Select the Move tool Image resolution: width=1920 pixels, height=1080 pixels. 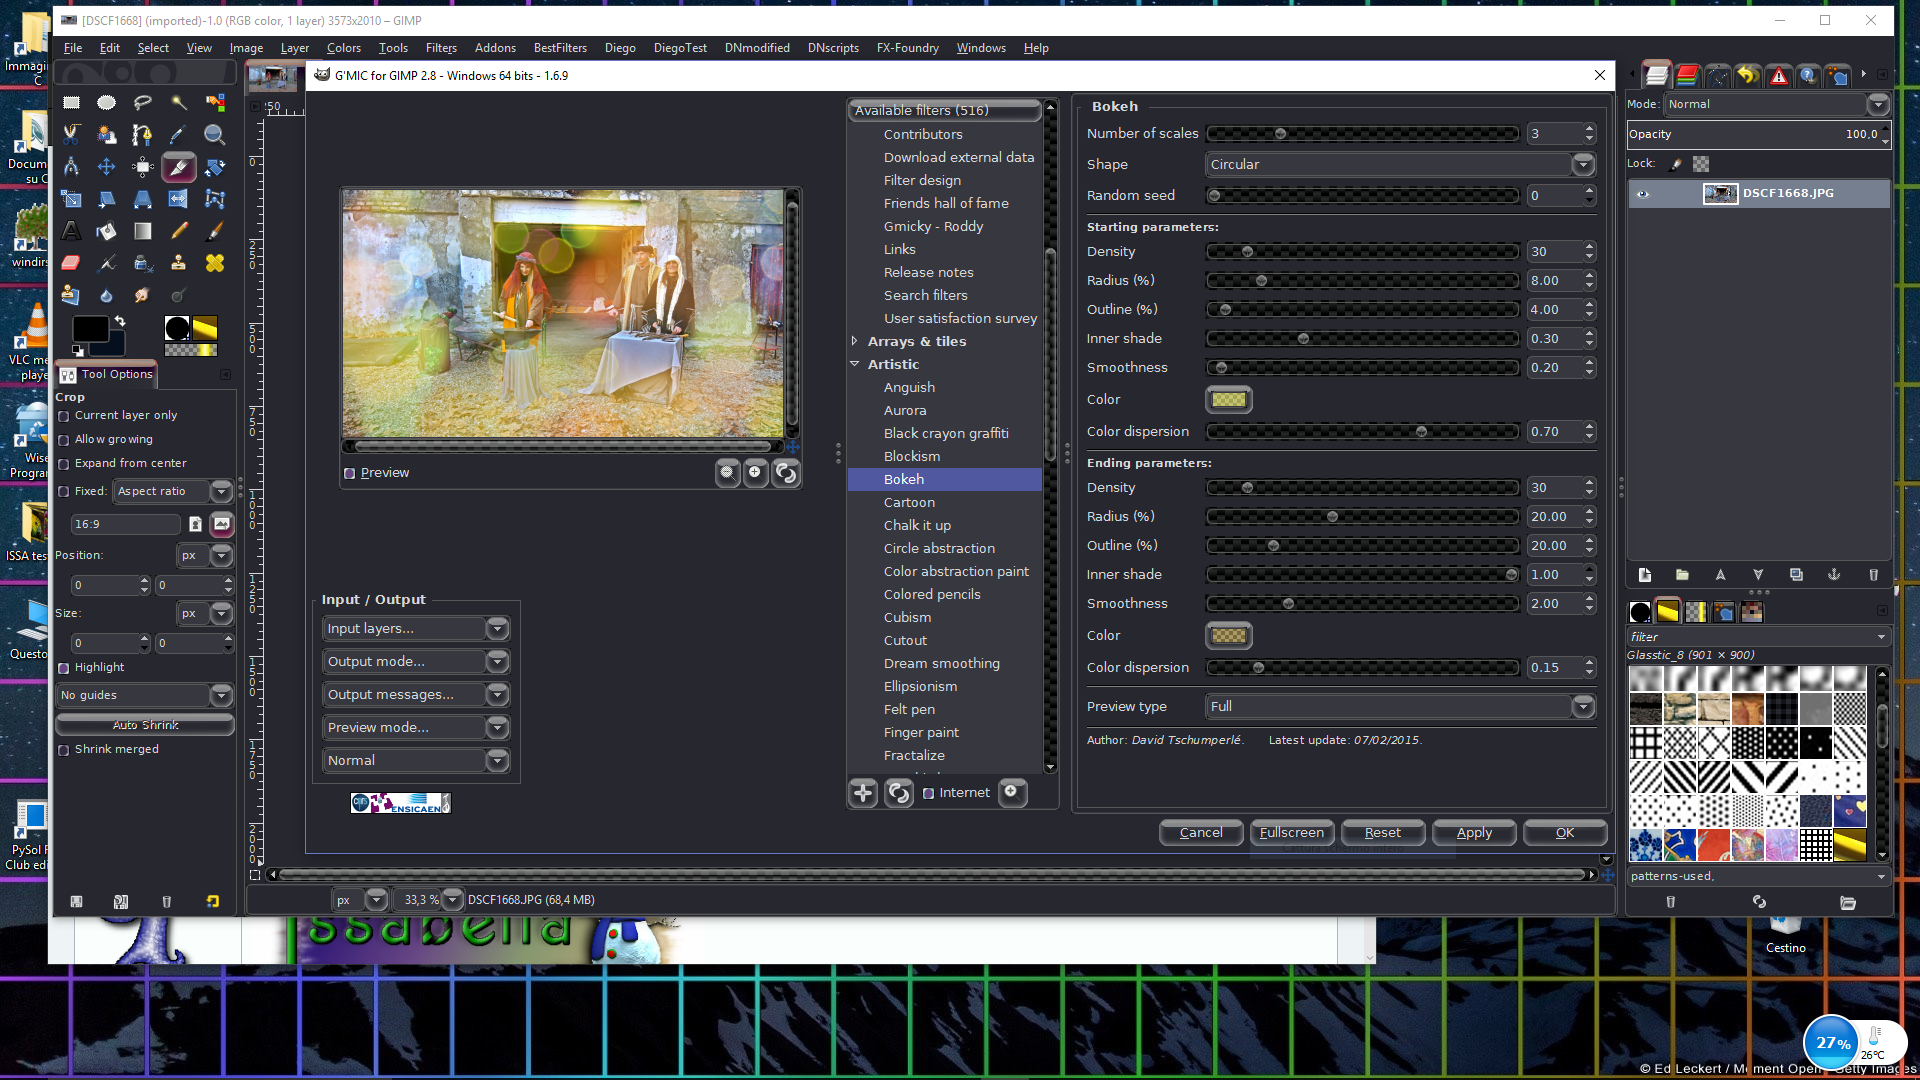(x=107, y=166)
